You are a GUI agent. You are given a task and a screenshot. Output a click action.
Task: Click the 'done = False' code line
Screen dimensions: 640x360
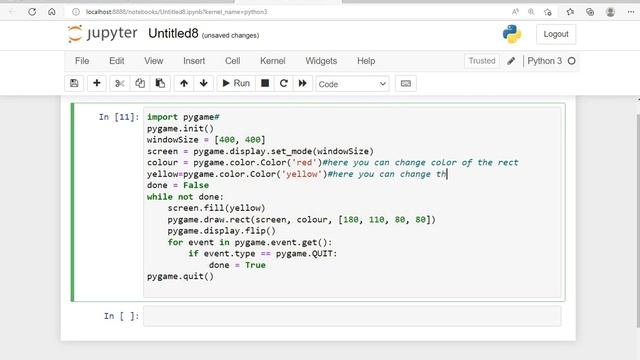point(178,185)
